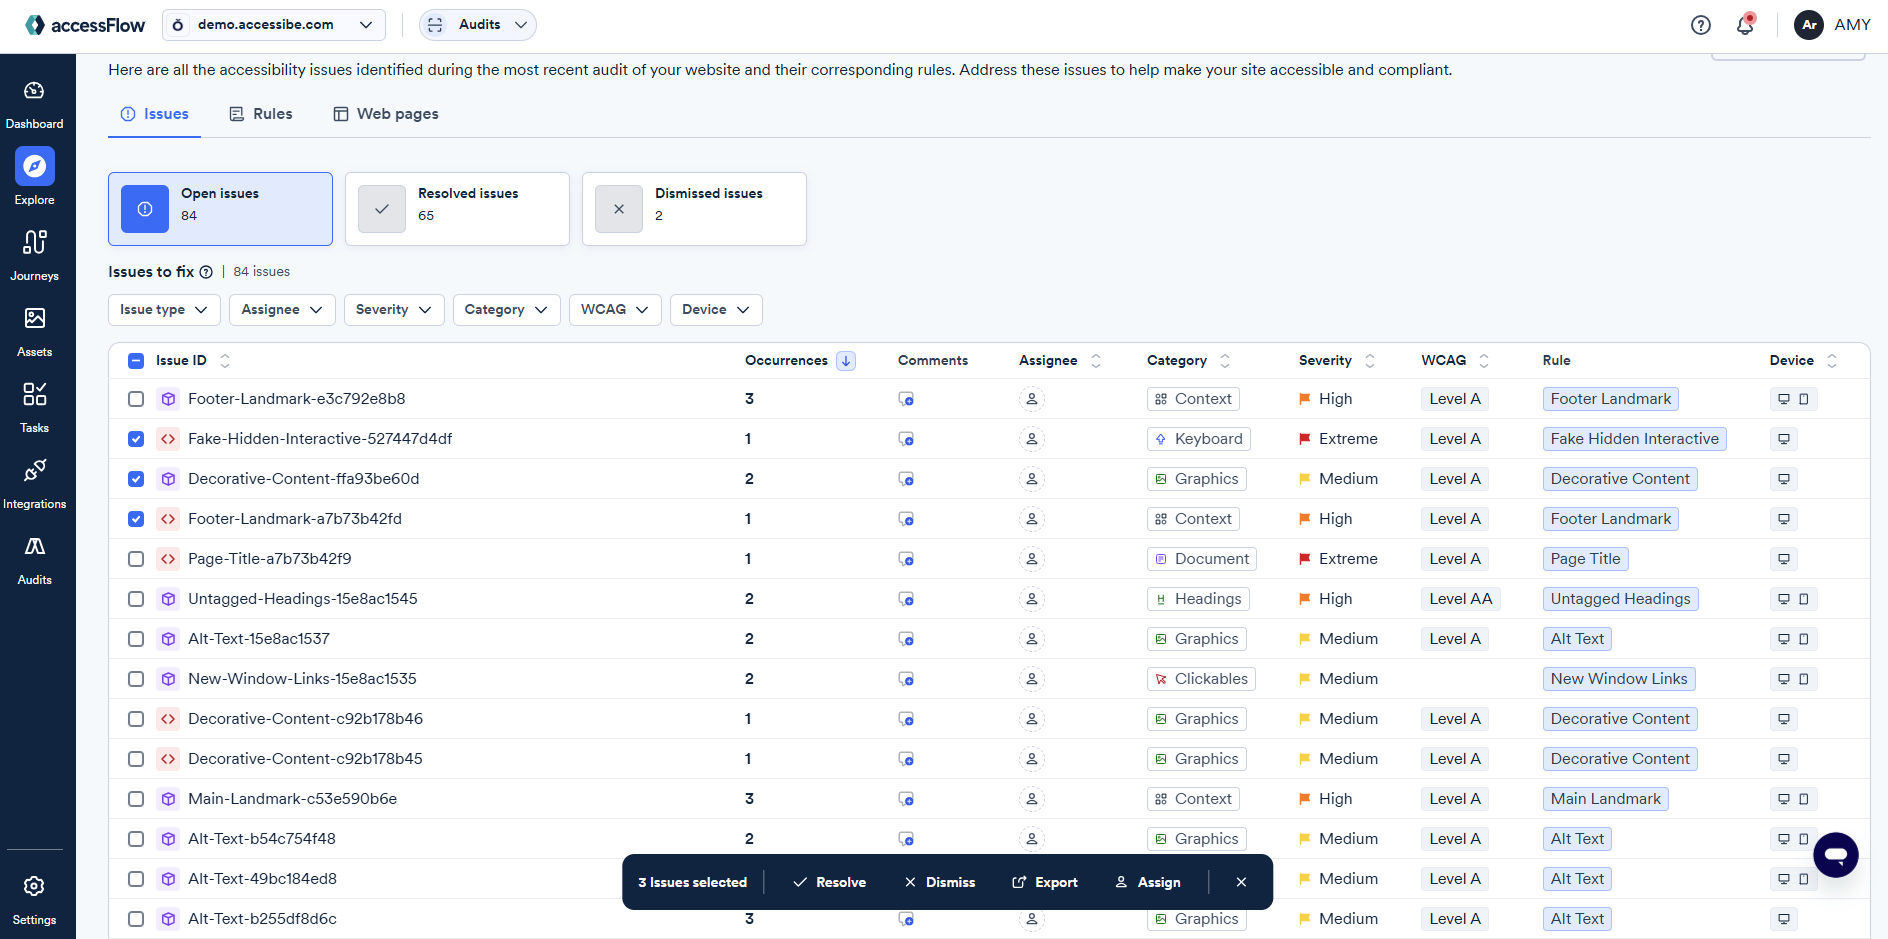This screenshot has width=1888, height=939.
Task: Click assignee icon for Fake-Hidden-Interactive-527447d4df
Action: [1032, 439]
